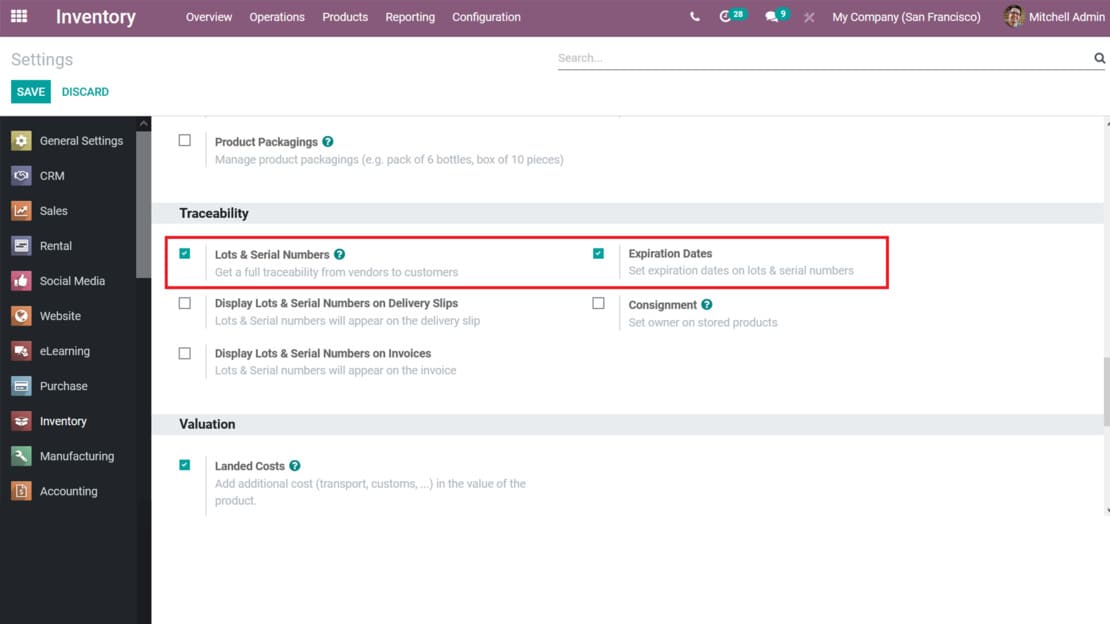Open the conversations chat icon

click(x=771, y=17)
